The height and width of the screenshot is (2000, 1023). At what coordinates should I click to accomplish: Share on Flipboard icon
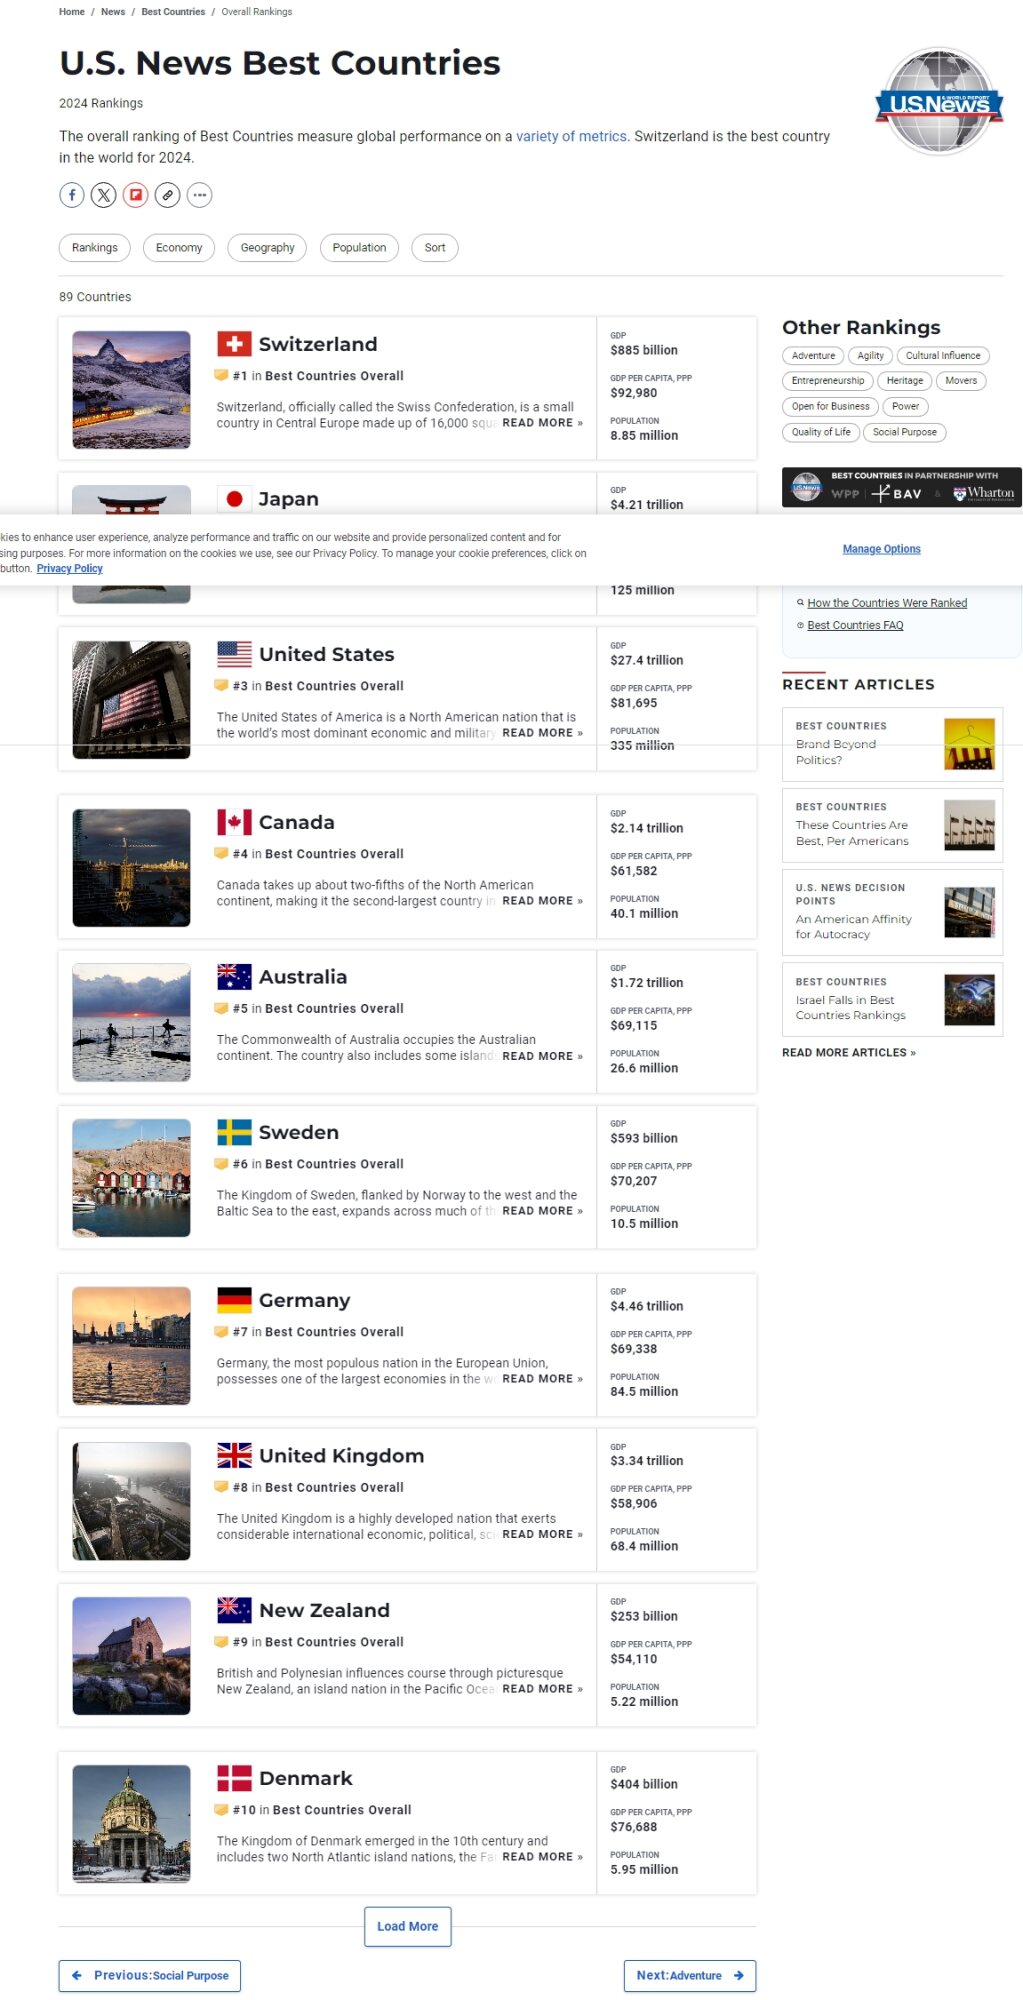(136, 195)
